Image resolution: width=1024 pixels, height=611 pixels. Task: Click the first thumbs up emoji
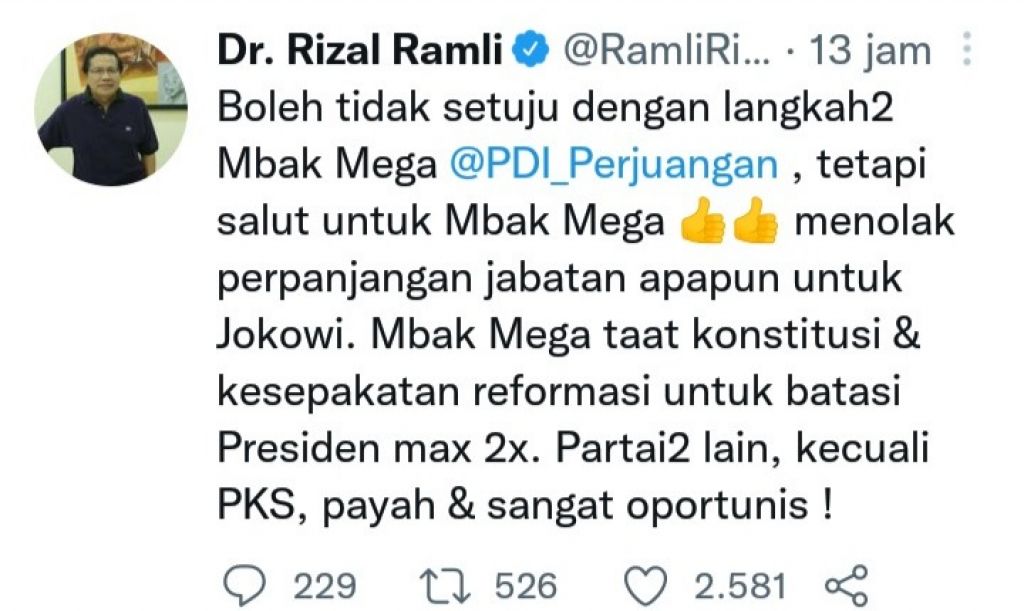point(702,221)
